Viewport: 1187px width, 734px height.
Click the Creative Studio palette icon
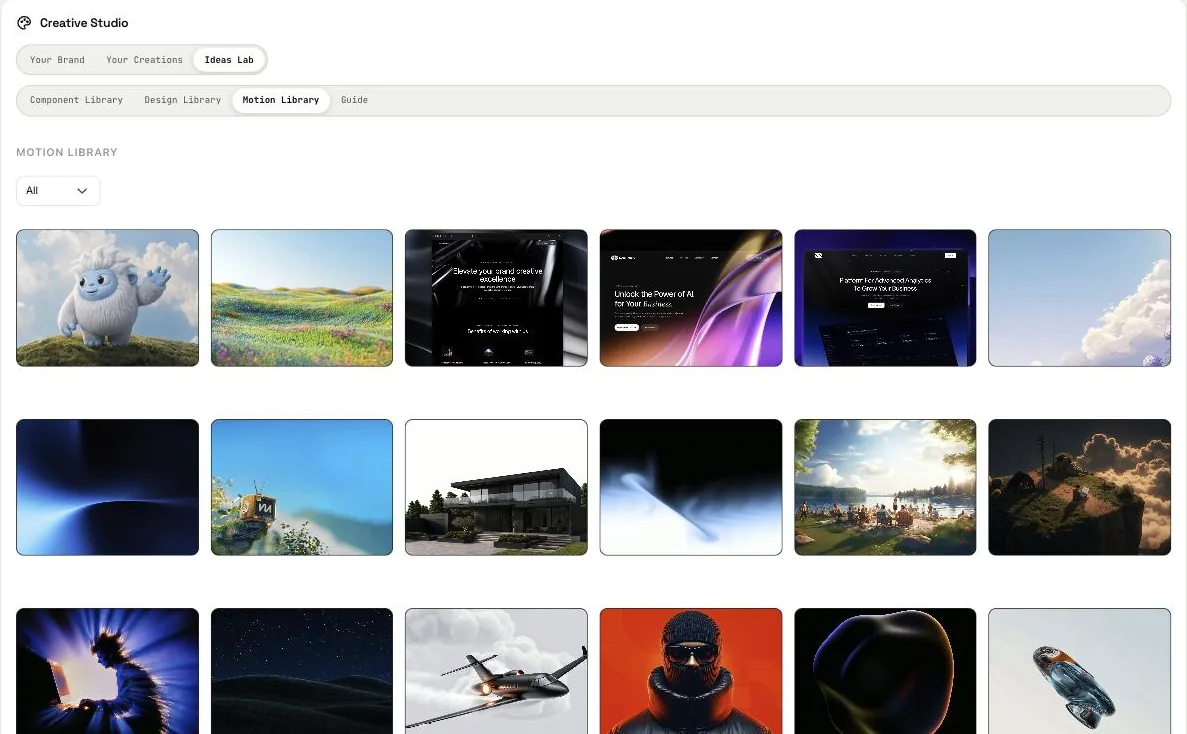point(24,23)
